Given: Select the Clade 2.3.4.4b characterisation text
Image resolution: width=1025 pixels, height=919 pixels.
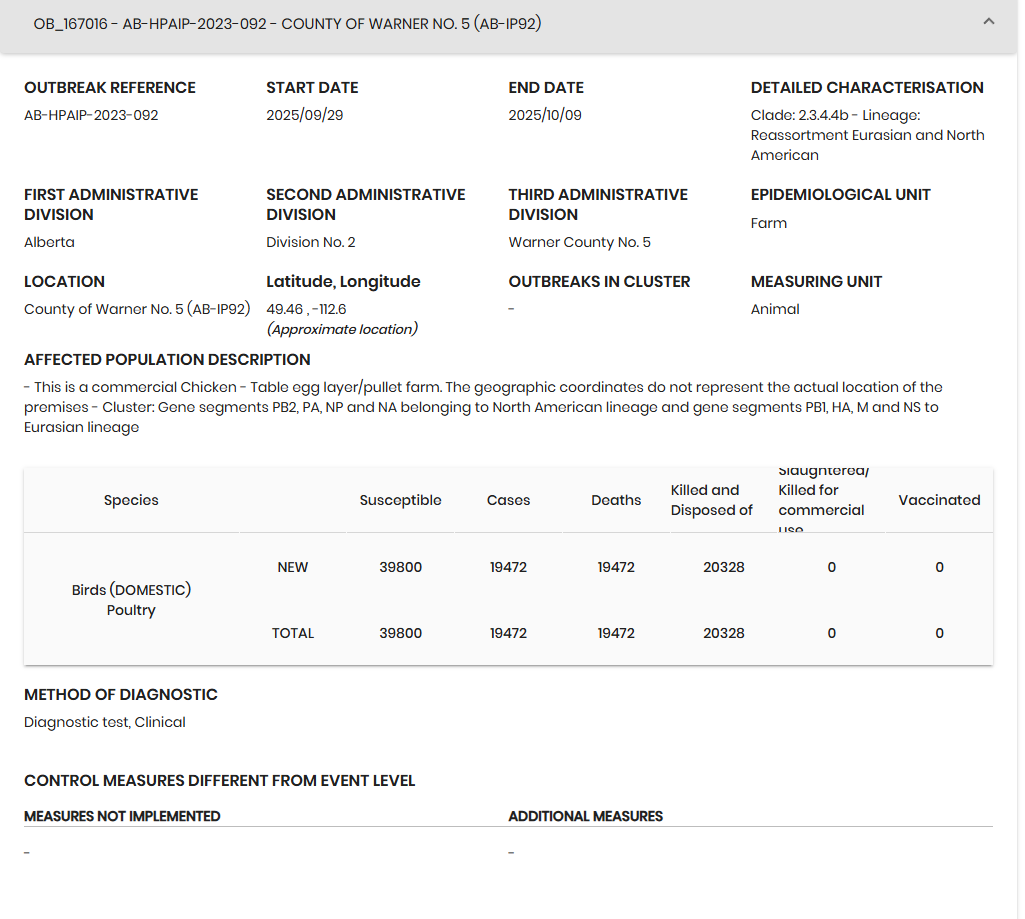Looking at the screenshot, I should pyautogui.click(x=867, y=135).
